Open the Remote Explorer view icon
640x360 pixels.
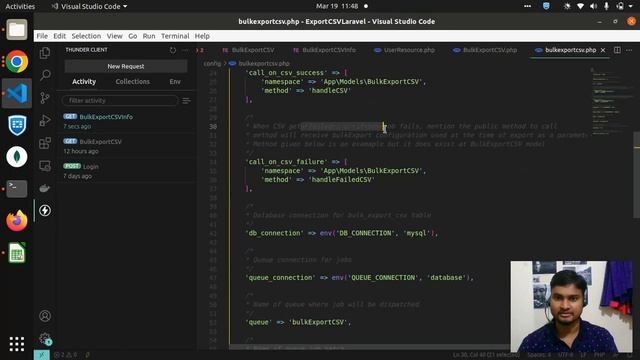[x=45, y=165]
